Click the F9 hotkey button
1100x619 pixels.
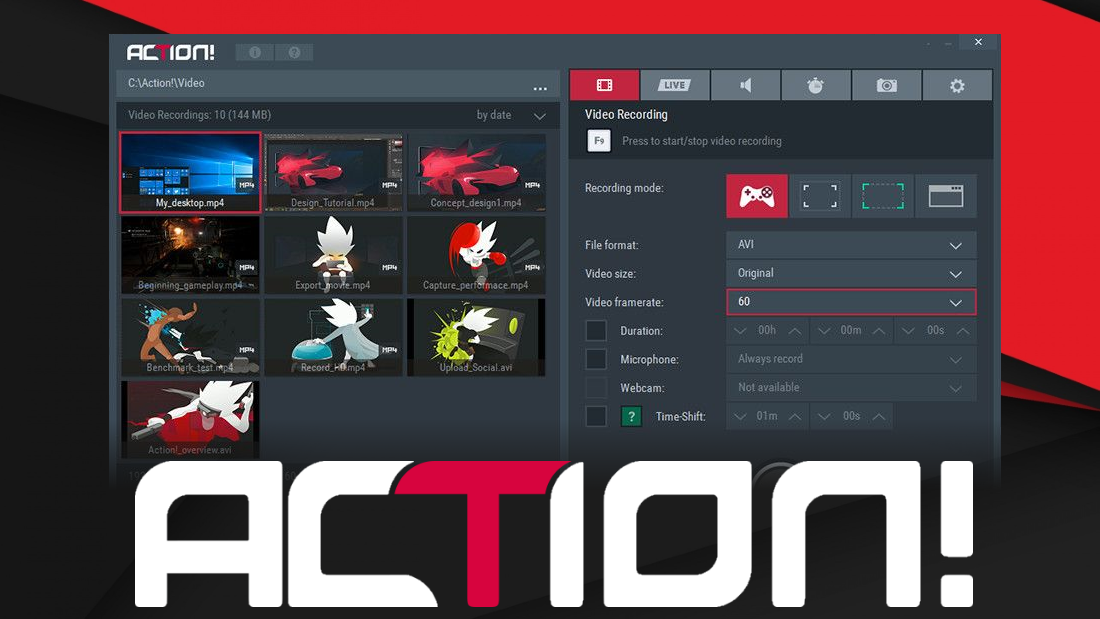pos(598,141)
